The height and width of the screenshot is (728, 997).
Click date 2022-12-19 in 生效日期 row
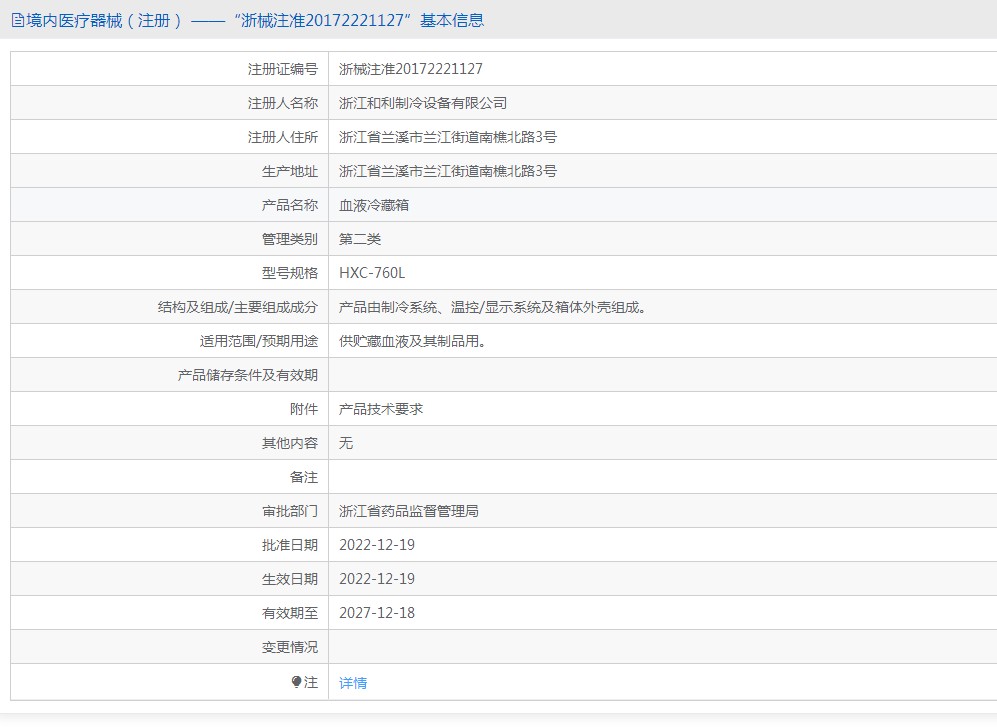(x=377, y=579)
